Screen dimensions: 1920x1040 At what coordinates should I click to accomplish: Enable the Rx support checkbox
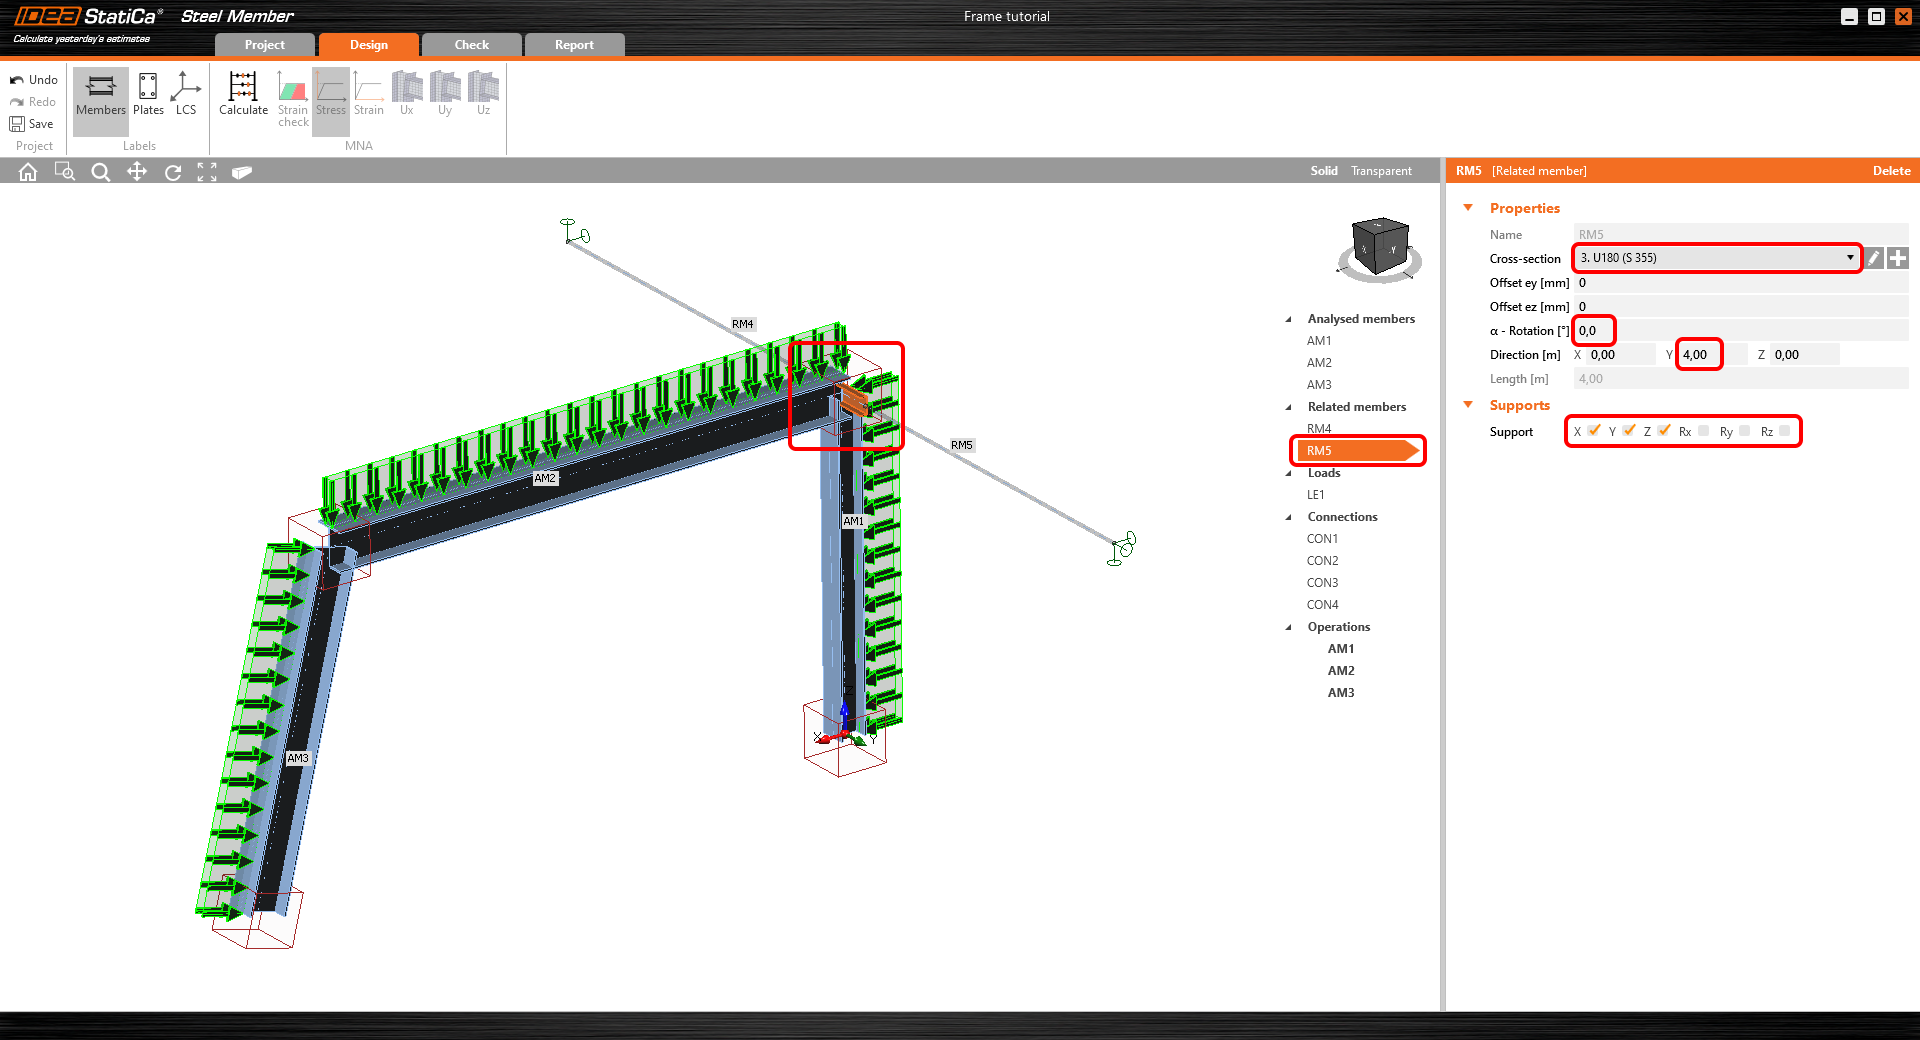pos(1704,431)
